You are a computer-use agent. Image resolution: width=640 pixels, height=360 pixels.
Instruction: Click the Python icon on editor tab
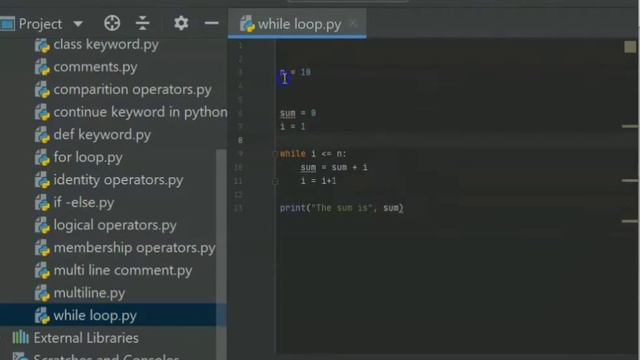(247, 24)
